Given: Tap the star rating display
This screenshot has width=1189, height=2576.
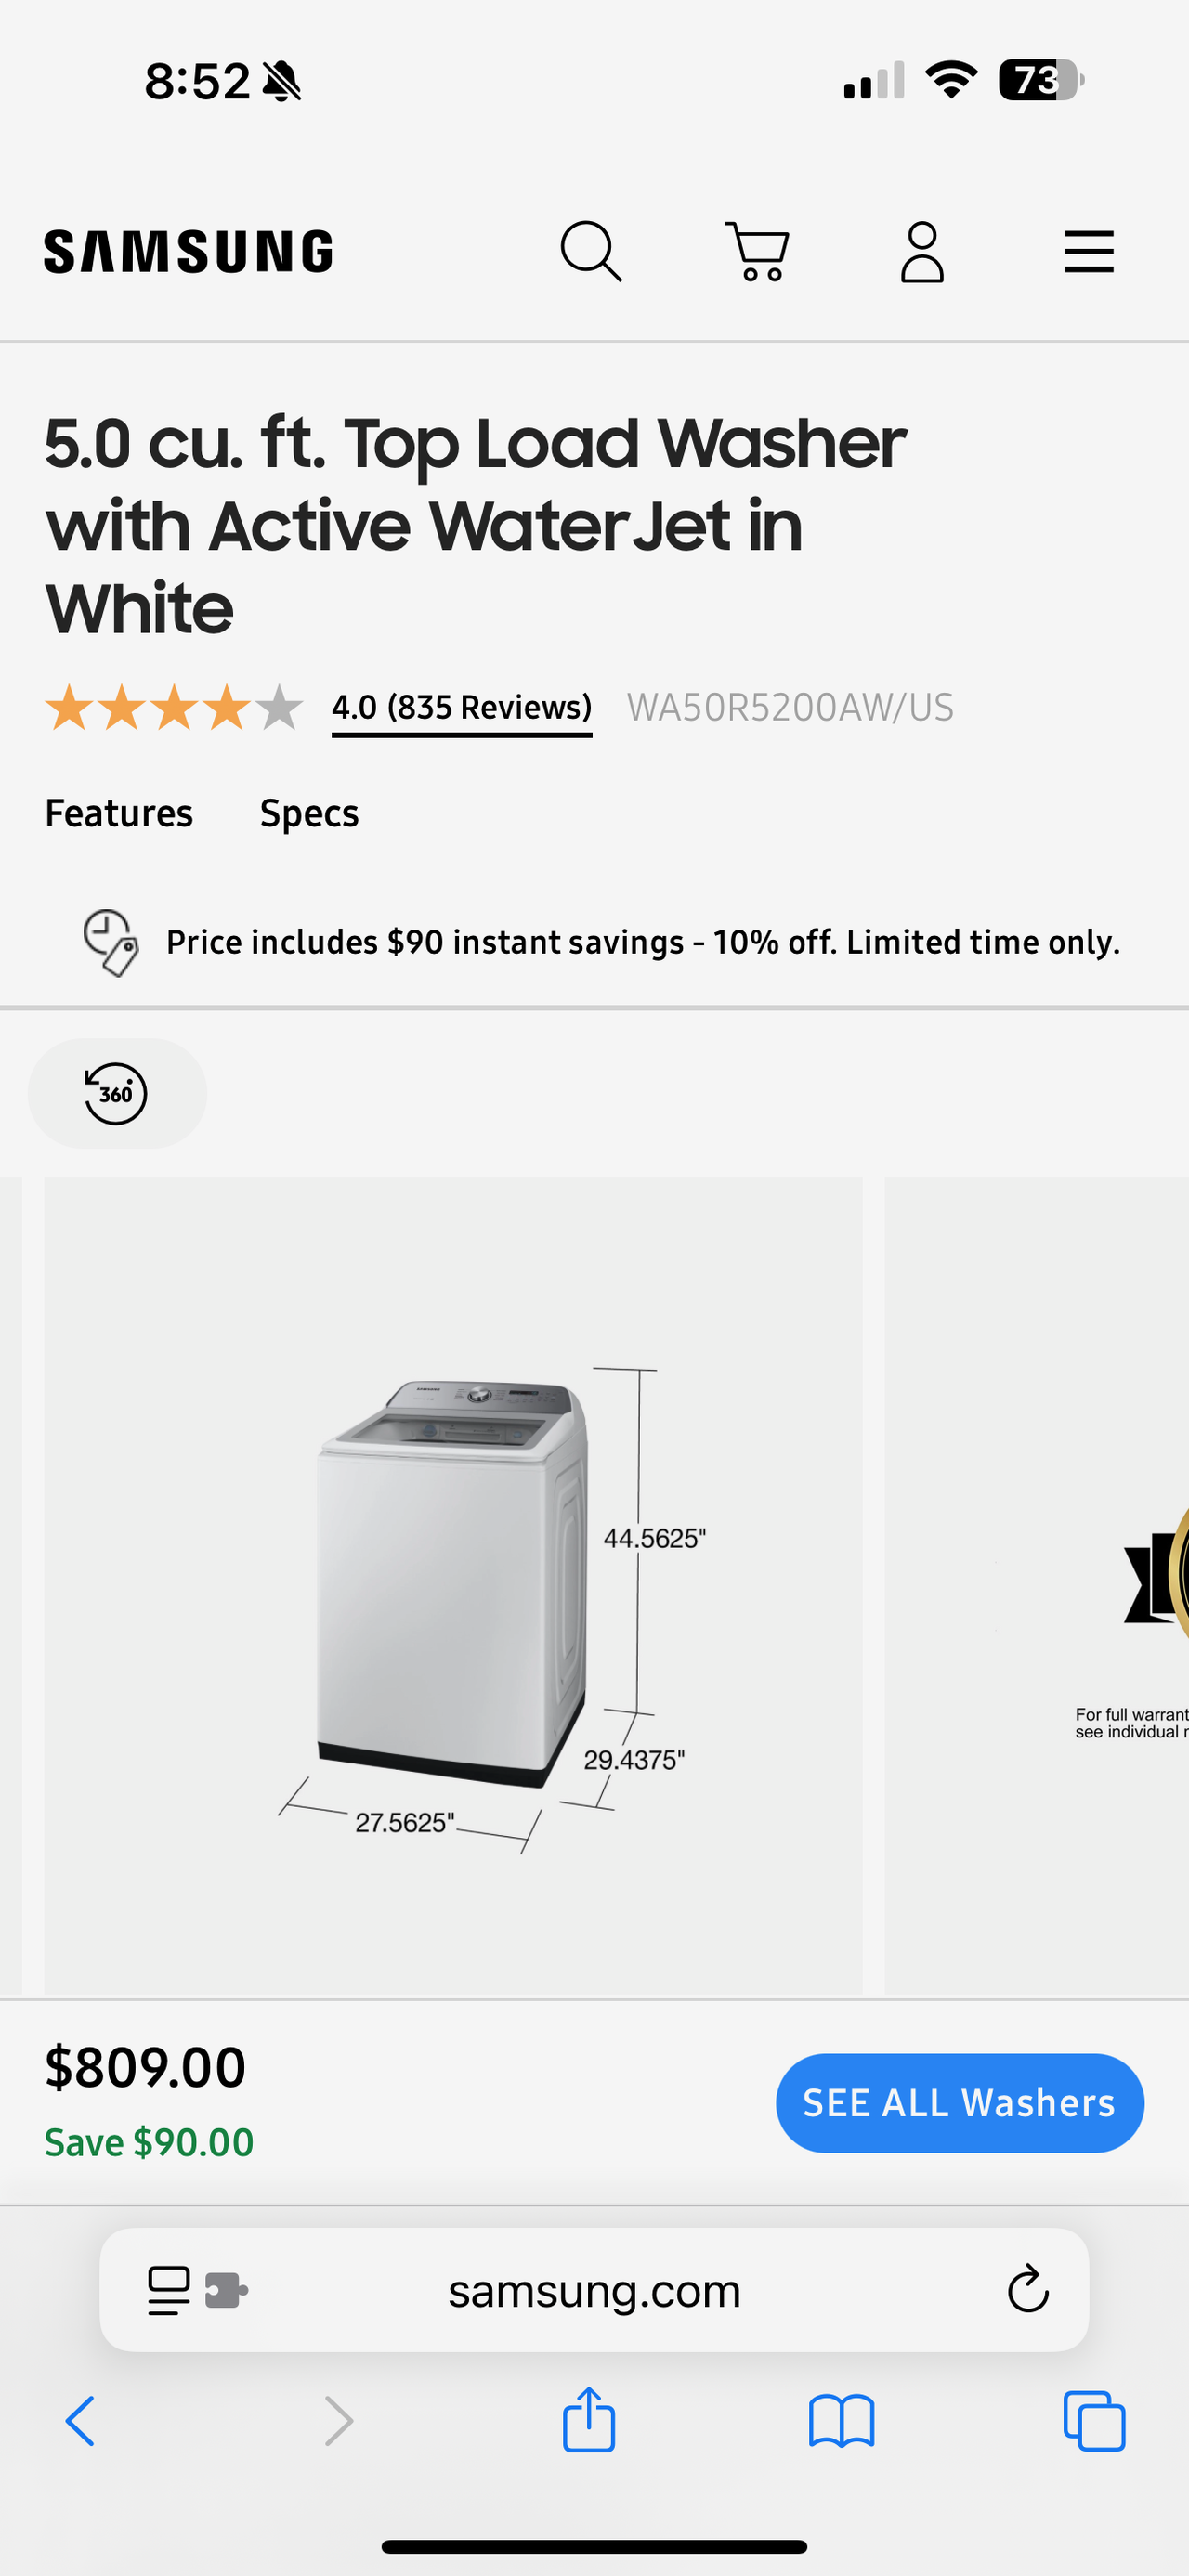Looking at the screenshot, I should click(x=174, y=708).
